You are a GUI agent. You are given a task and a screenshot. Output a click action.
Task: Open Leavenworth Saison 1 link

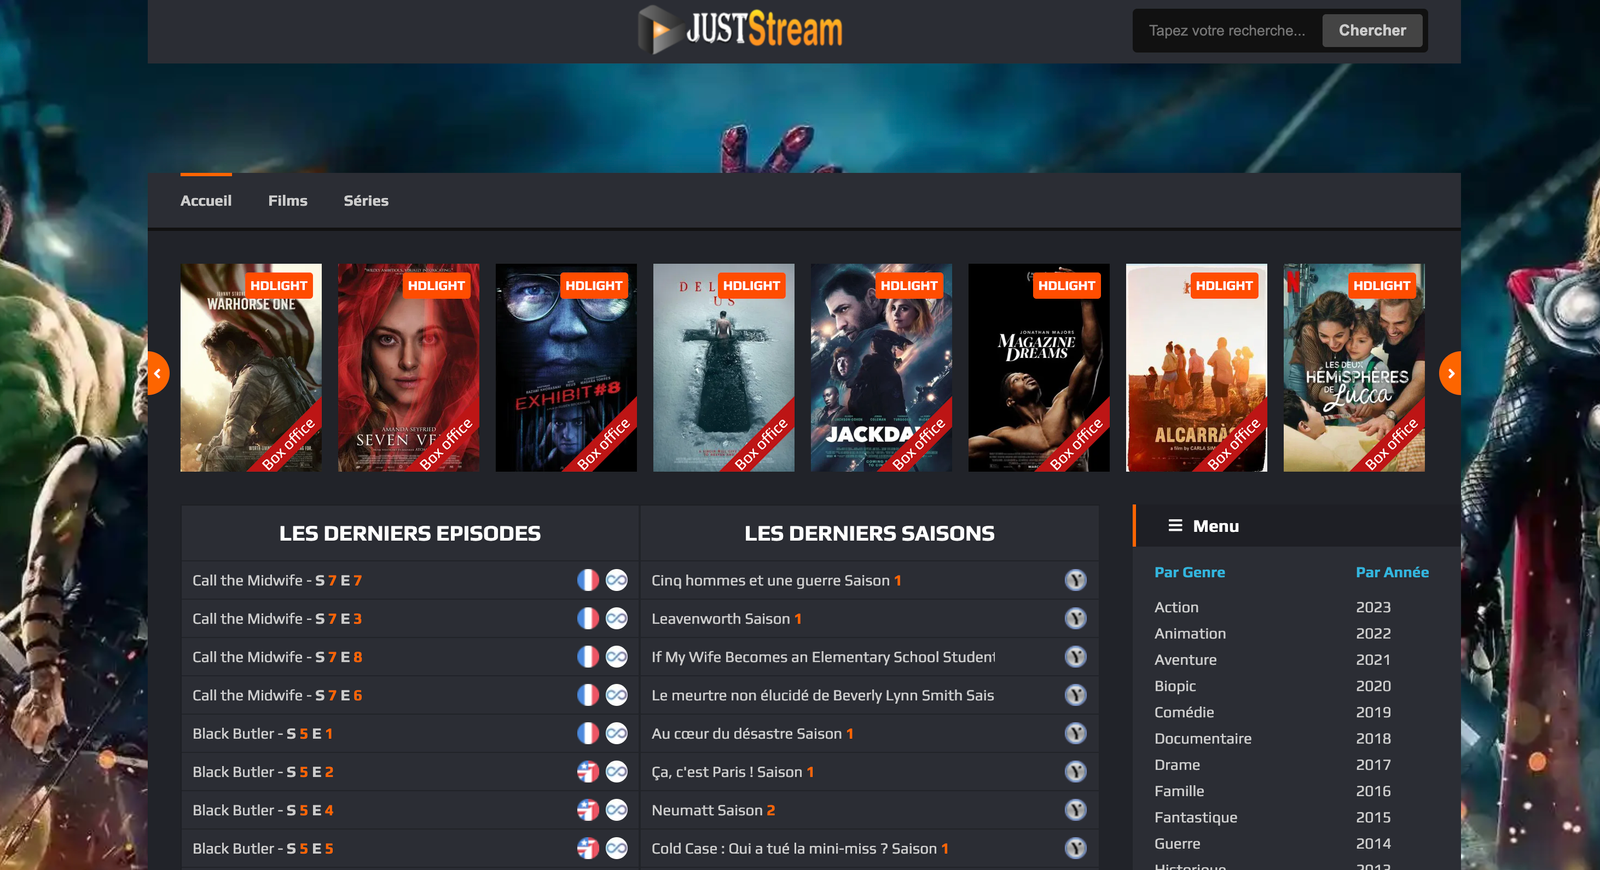[727, 618]
